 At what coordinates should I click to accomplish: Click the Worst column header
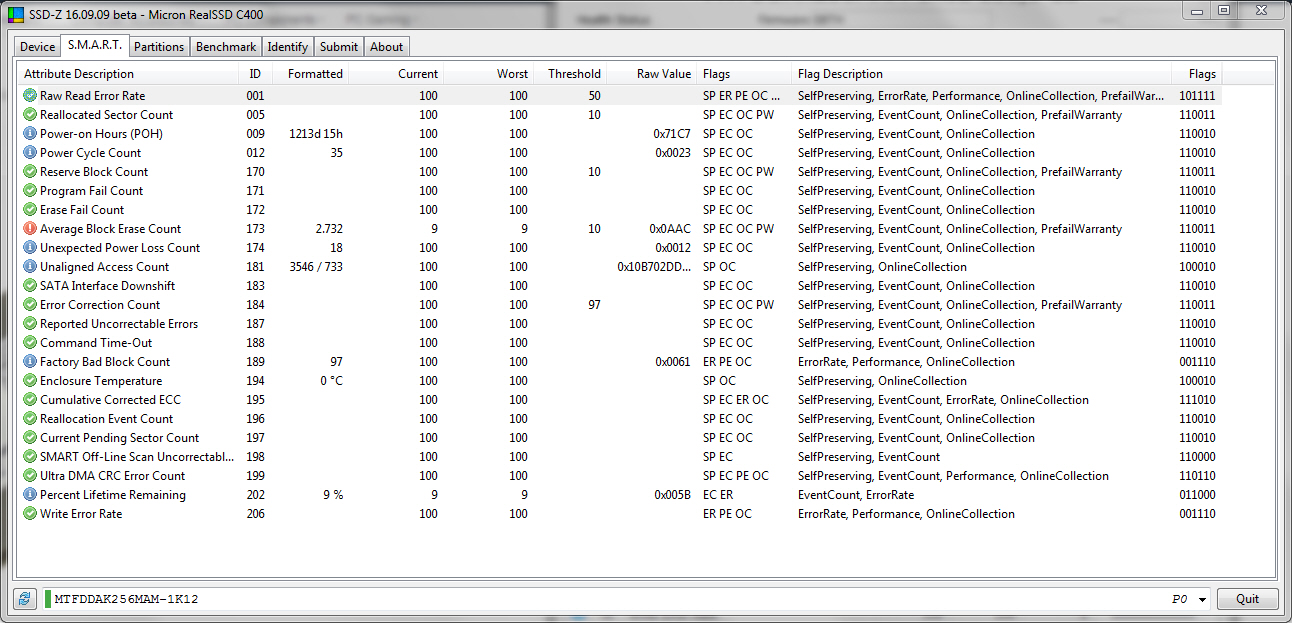click(490, 74)
